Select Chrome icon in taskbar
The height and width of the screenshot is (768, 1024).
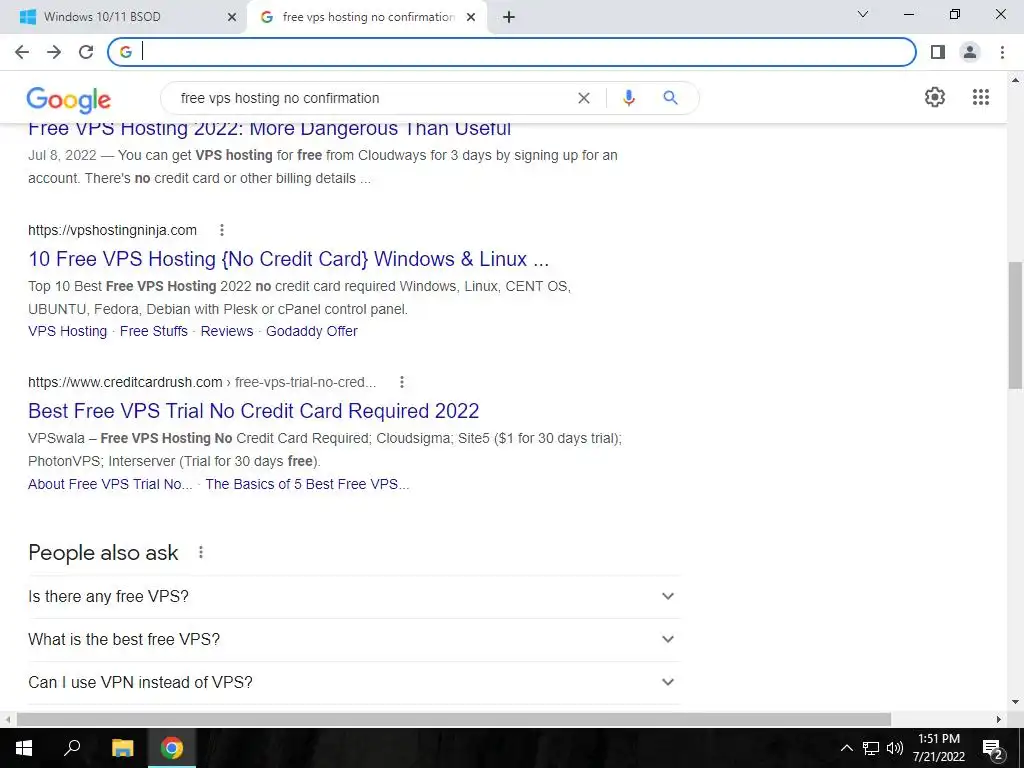click(172, 748)
